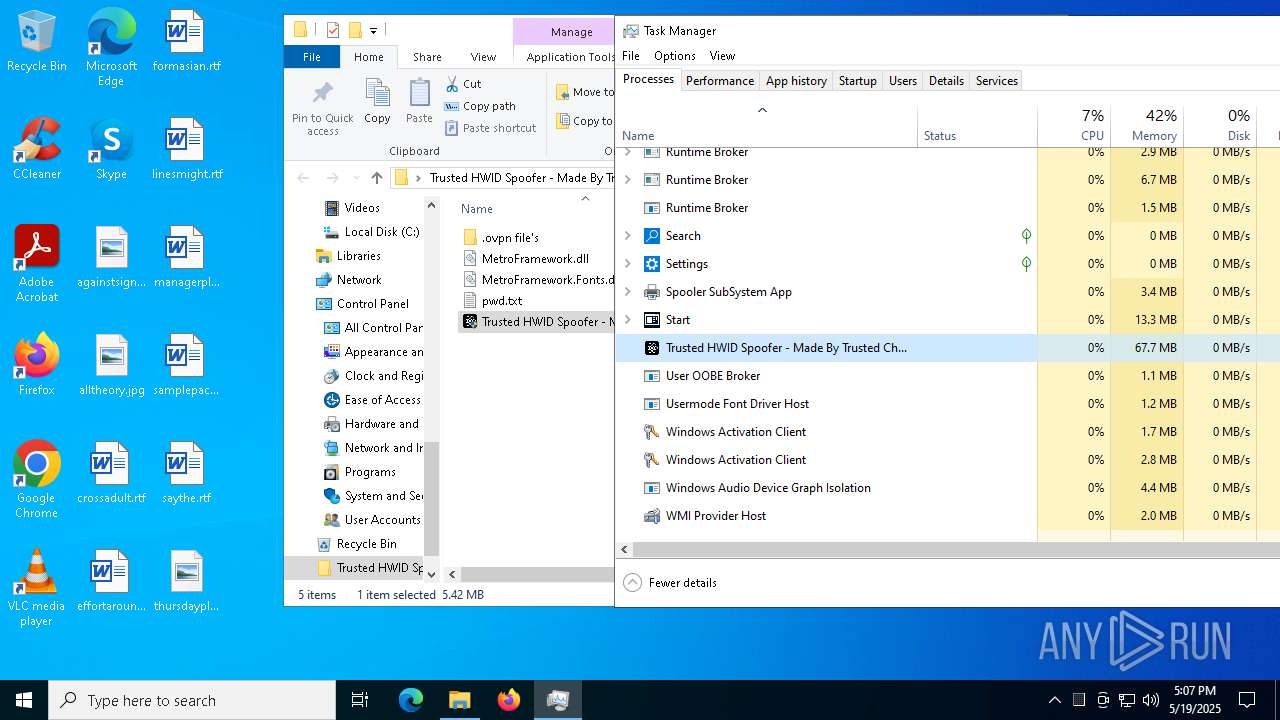This screenshot has width=1280, height=720.
Task: Sort processes by Name column header
Action: 766,125
